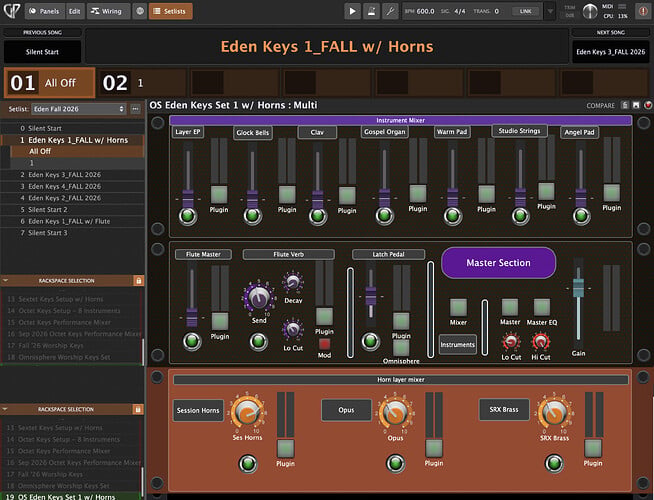This screenshot has width=654, height=500.
Task: Open the tuner wrench icon
Action: click(x=390, y=11)
